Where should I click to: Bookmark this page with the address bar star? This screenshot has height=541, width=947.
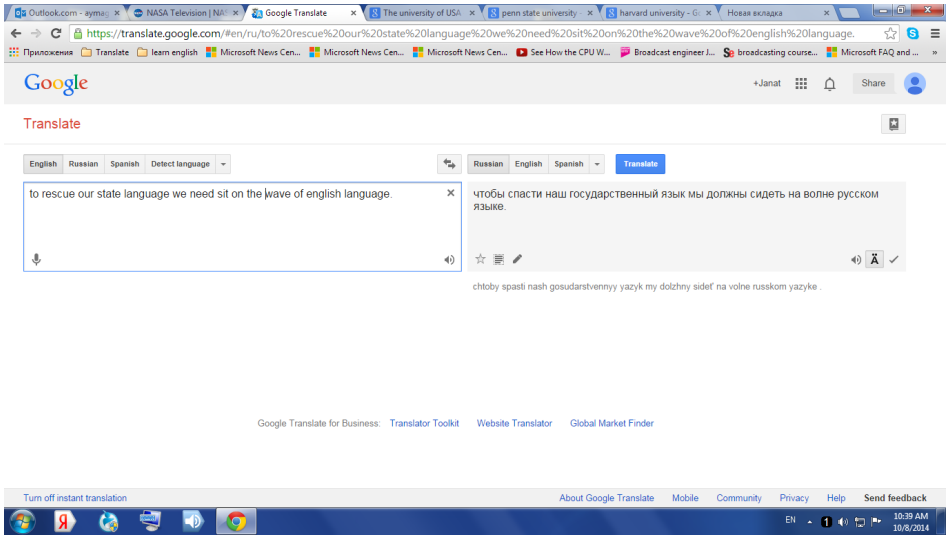[x=890, y=34]
